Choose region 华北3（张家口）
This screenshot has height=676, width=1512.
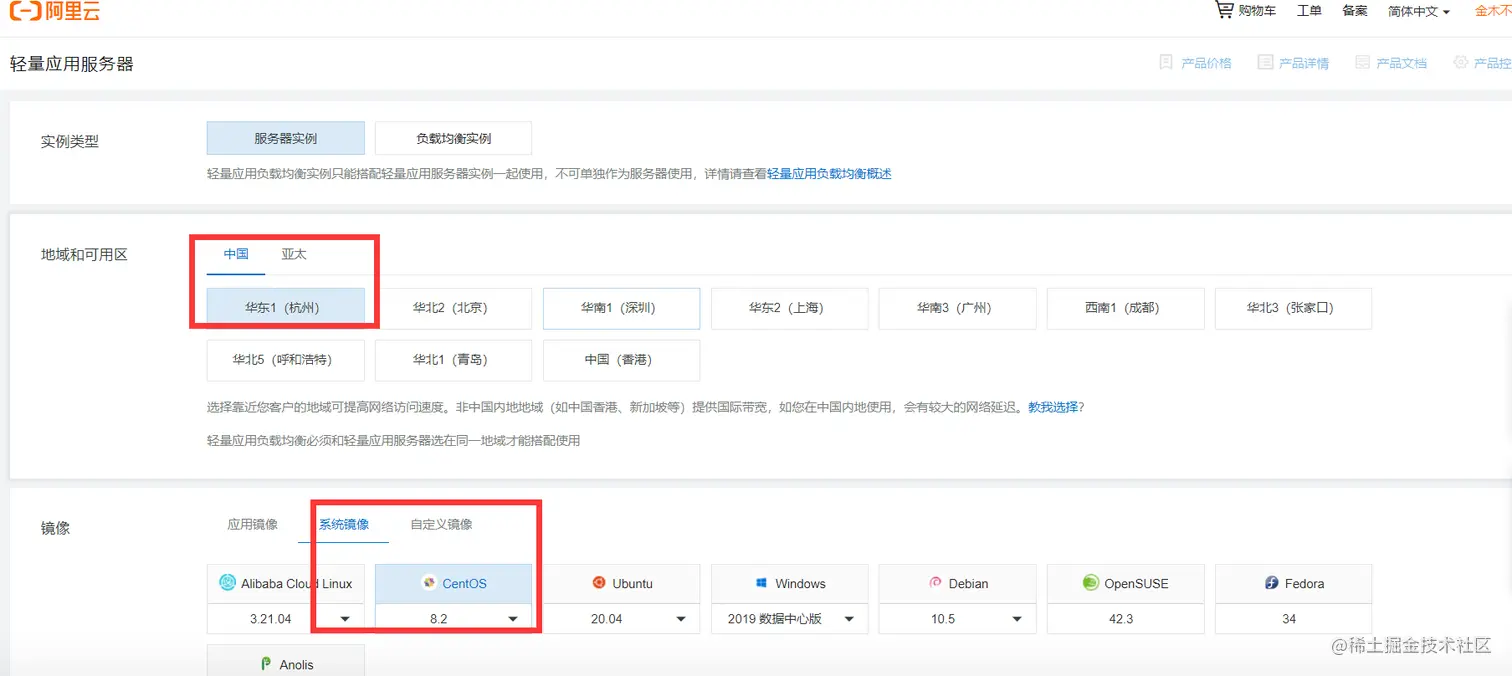(x=1293, y=308)
